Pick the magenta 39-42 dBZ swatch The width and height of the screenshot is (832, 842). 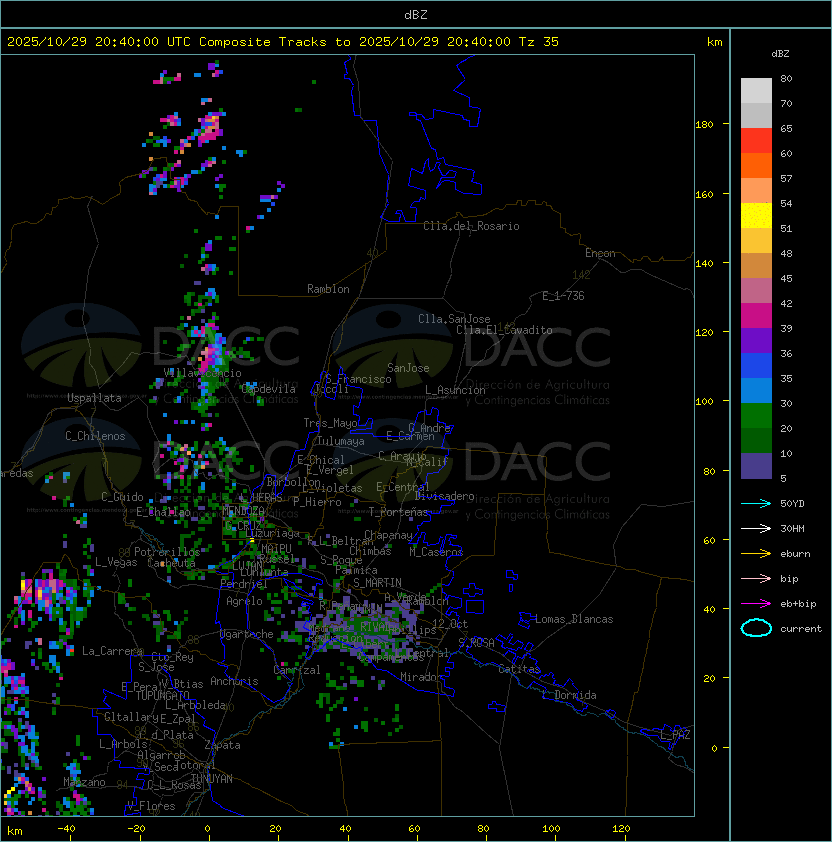point(756,316)
